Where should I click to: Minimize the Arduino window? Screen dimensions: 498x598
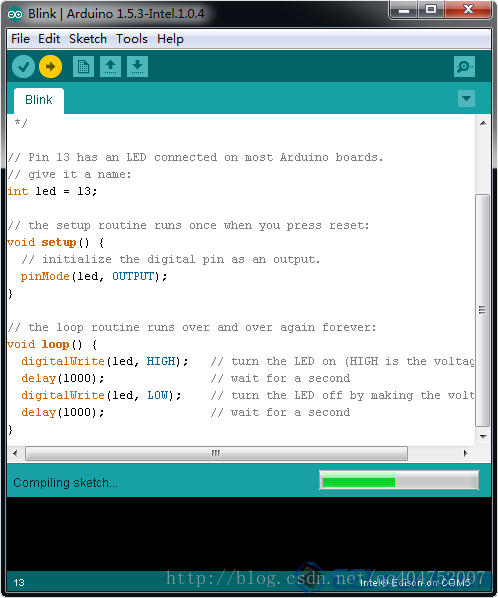tap(404, 10)
